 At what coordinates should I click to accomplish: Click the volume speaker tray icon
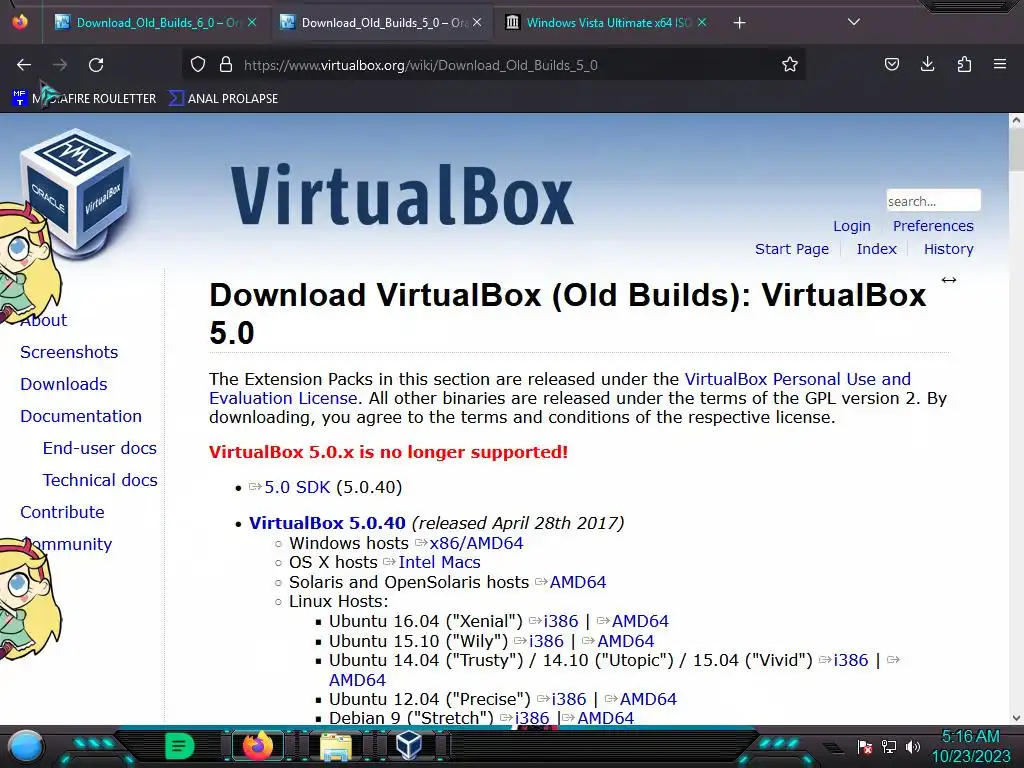[912, 746]
